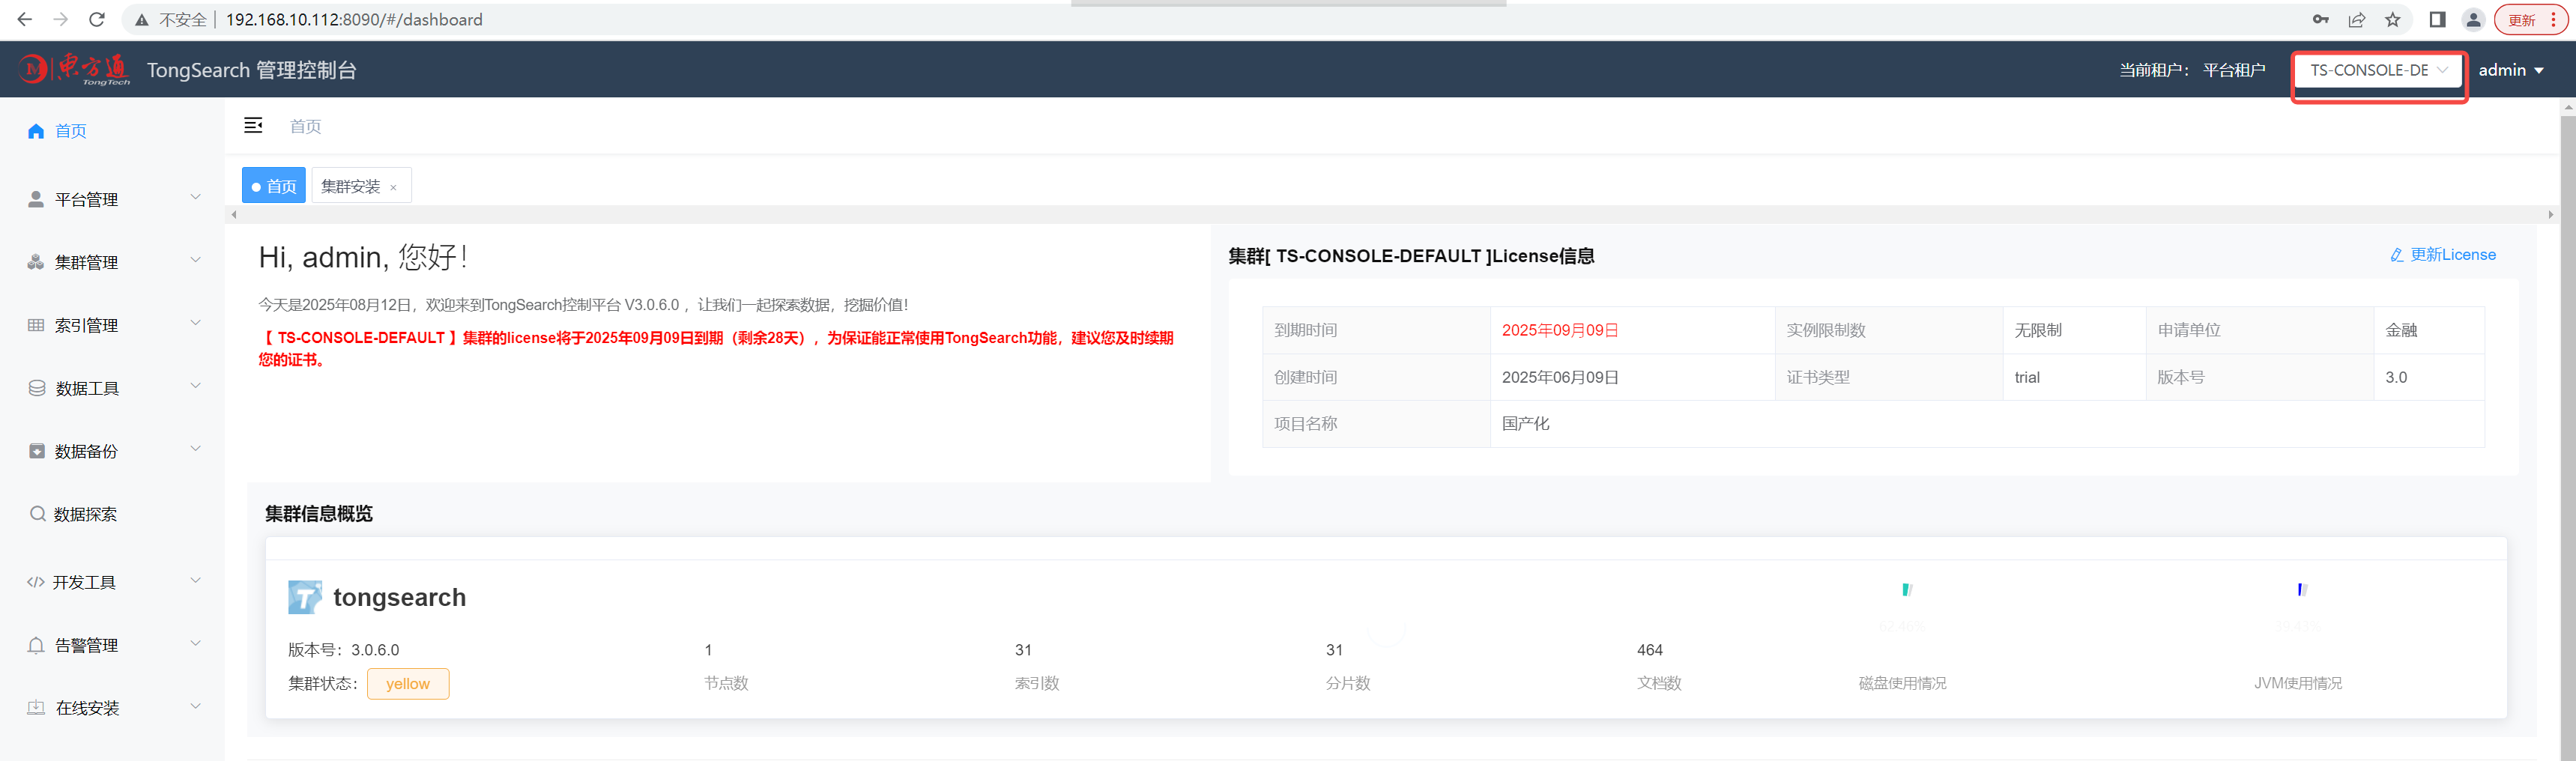Open the 索引管理 sidebar menu
Viewport: 2576px width, 761px height.
coord(112,325)
